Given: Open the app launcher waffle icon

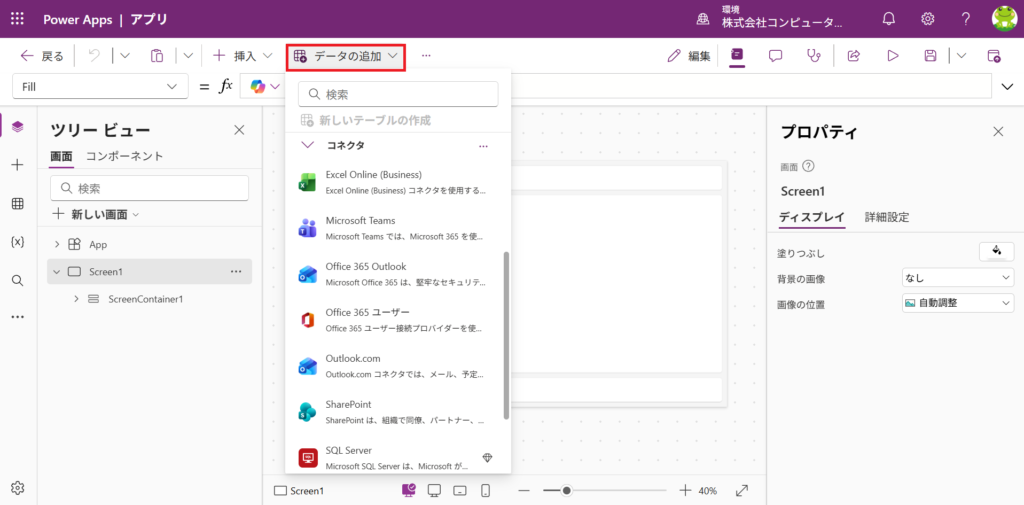Looking at the screenshot, I should click(18, 19).
